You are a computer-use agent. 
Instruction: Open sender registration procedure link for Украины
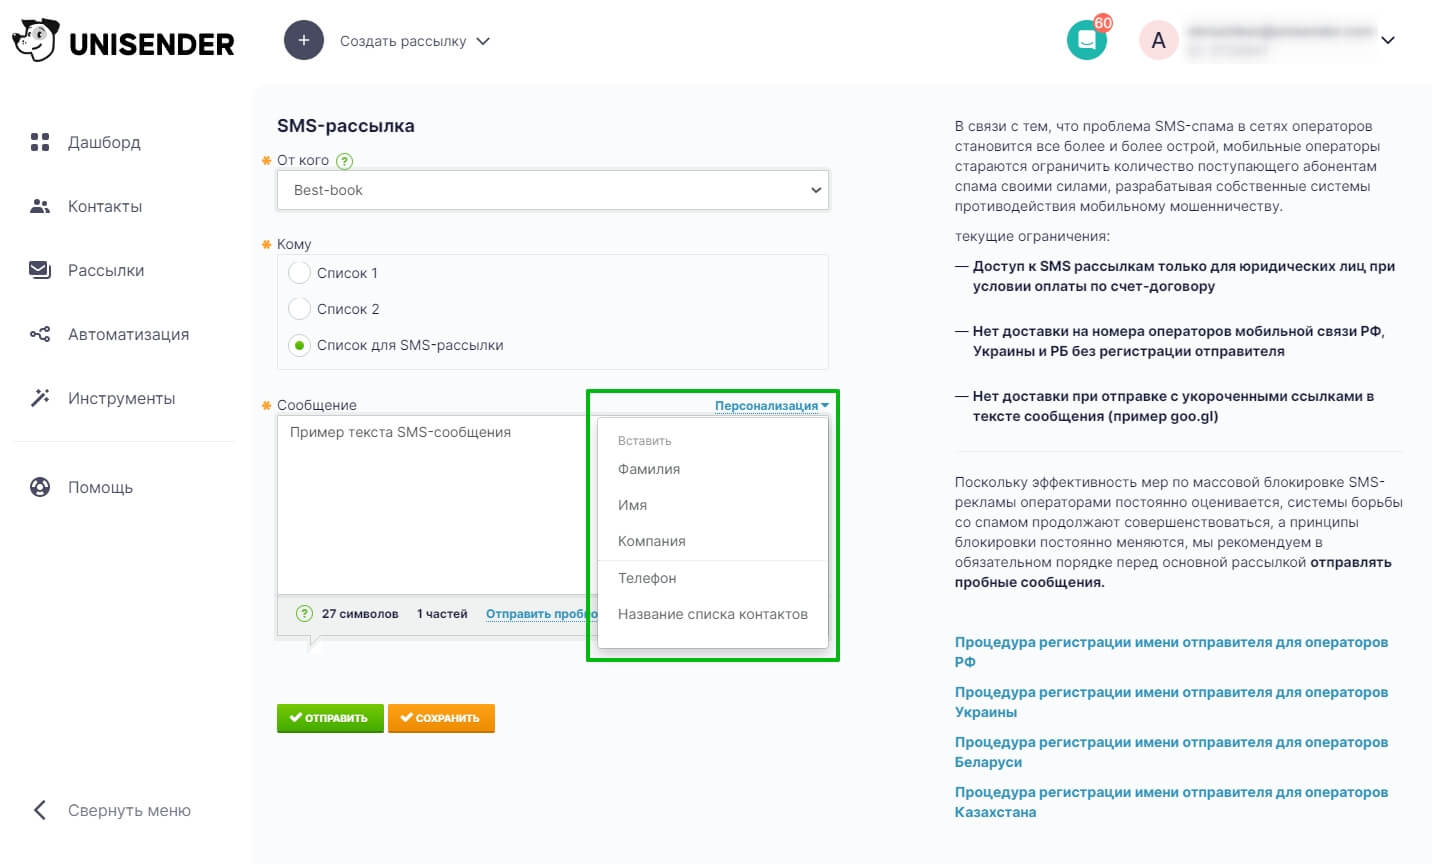pos(1171,702)
